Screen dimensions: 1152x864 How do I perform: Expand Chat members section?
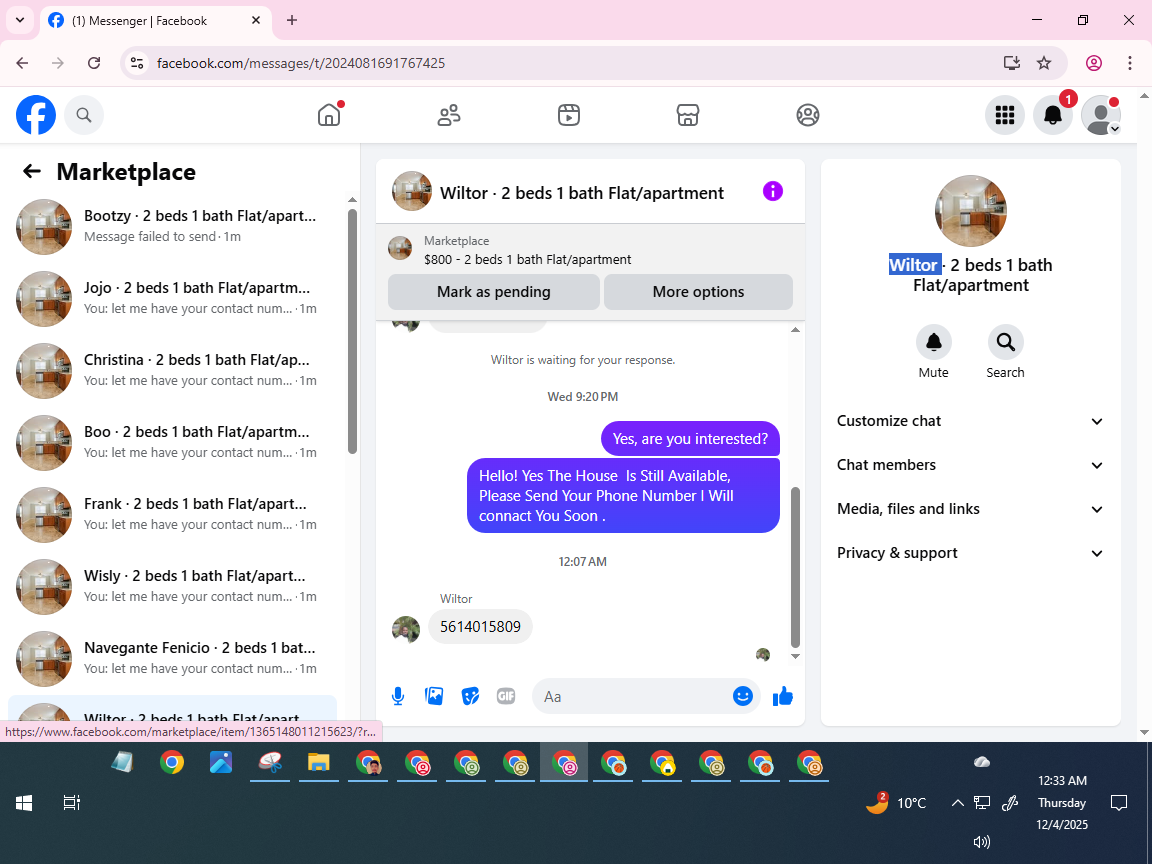click(x=971, y=465)
